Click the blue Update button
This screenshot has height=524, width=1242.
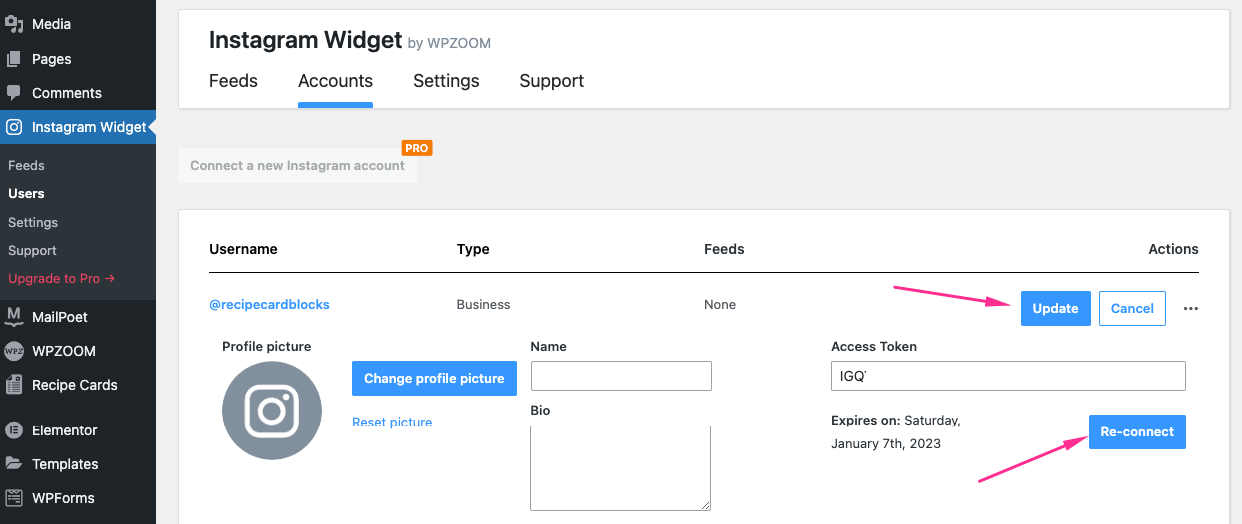click(1055, 308)
